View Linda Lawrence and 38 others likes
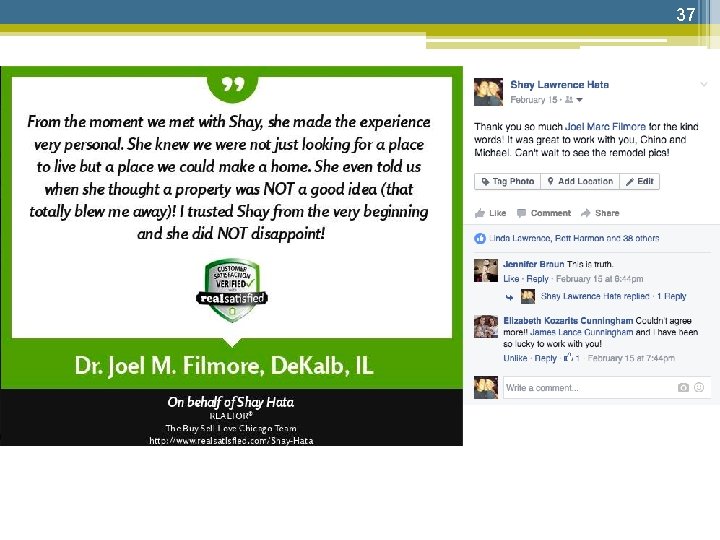 [x=574, y=238]
